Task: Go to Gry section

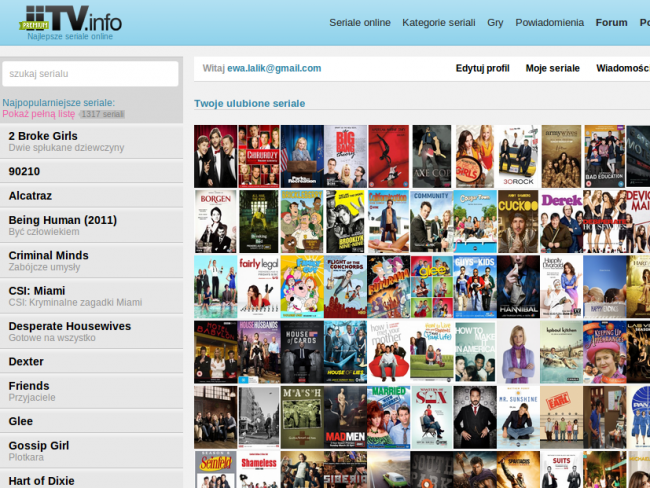Action: tap(495, 23)
